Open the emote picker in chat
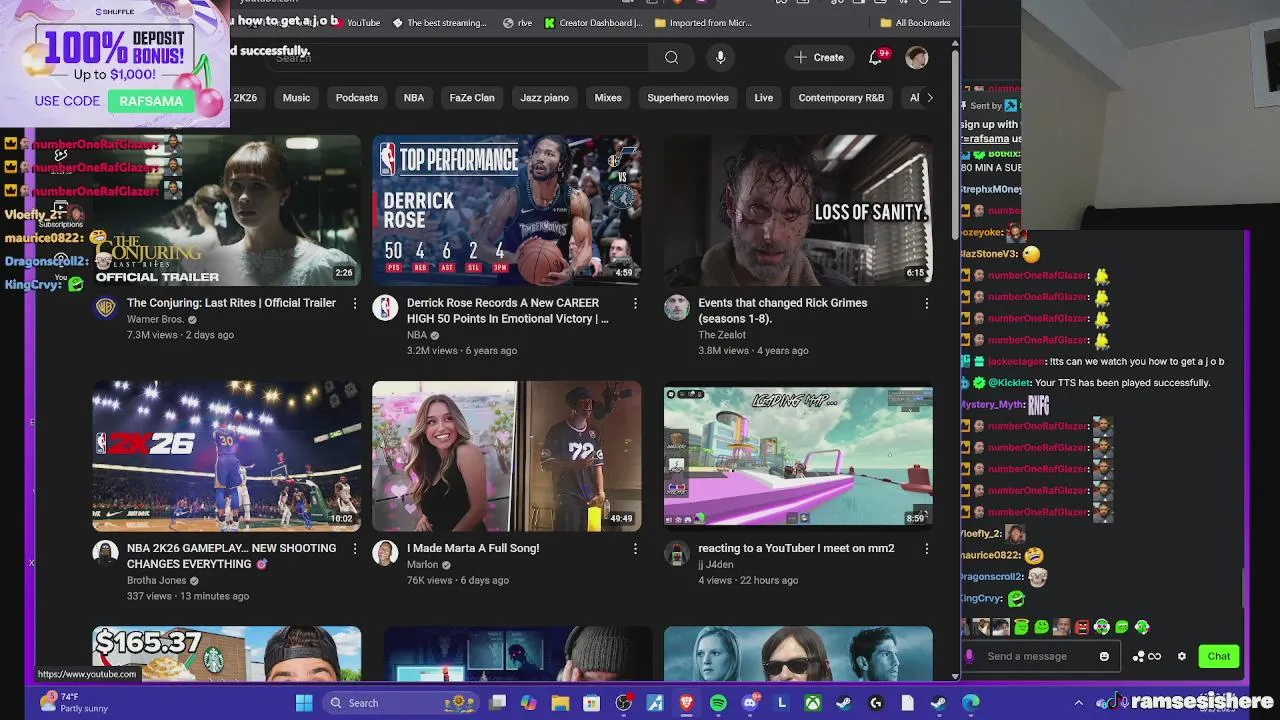Viewport: 1280px width, 720px height. pyautogui.click(x=1104, y=657)
